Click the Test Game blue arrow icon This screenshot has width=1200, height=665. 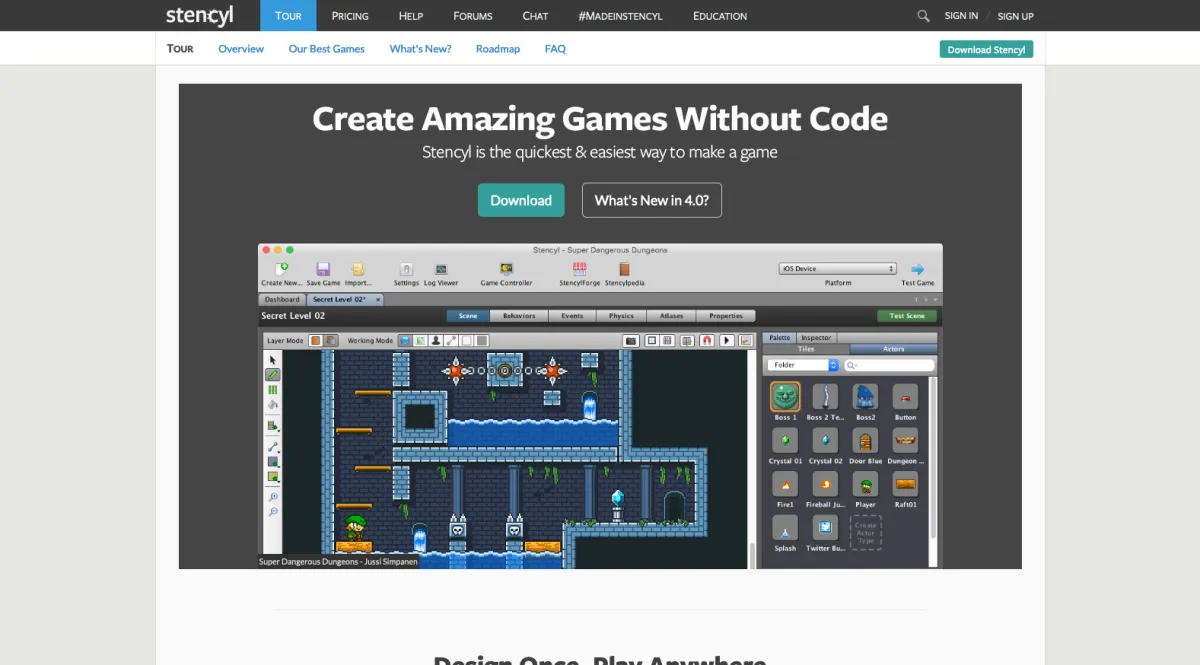pos(917,269)
